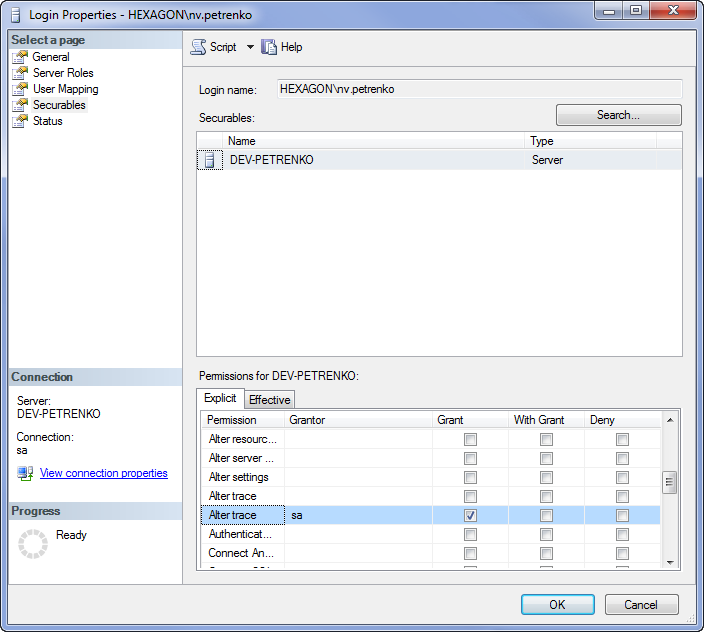The image size is (704, 632).
Task: Open View connection properties link
Action: click(x=103, y=473)
